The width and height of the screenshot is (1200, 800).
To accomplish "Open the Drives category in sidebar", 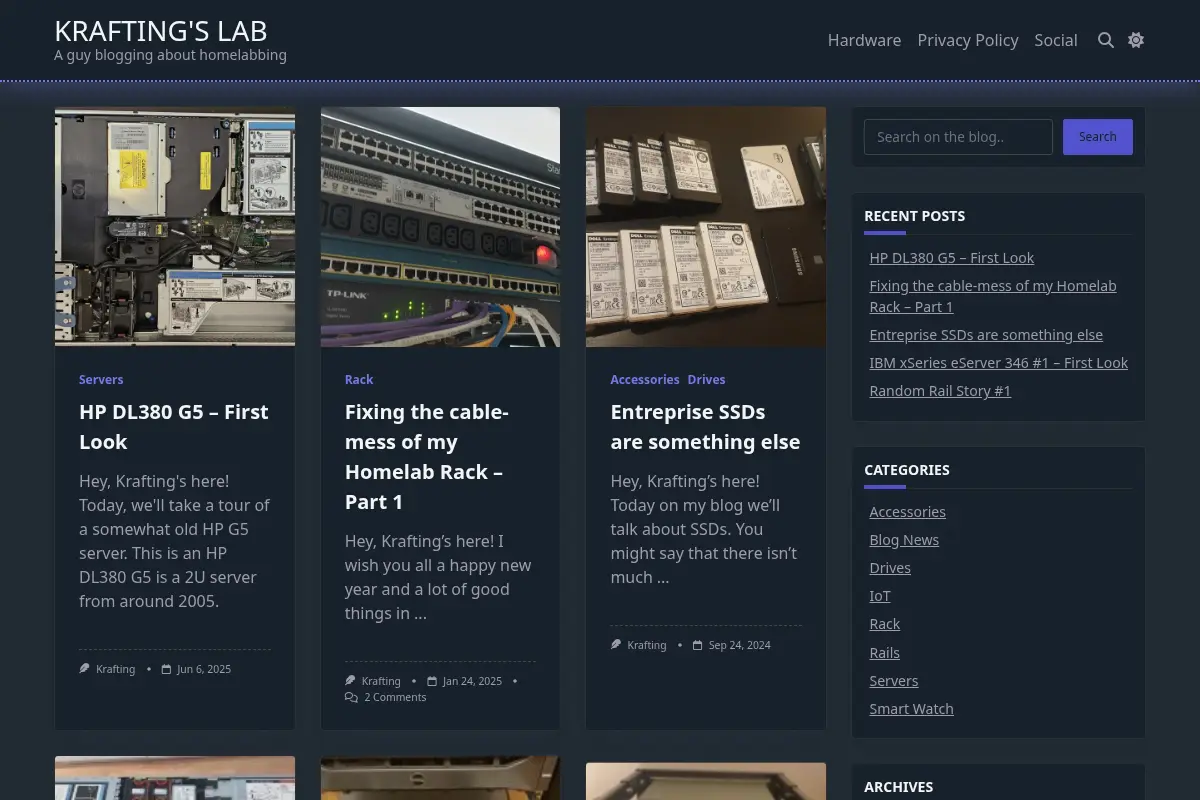I will 890,568.
